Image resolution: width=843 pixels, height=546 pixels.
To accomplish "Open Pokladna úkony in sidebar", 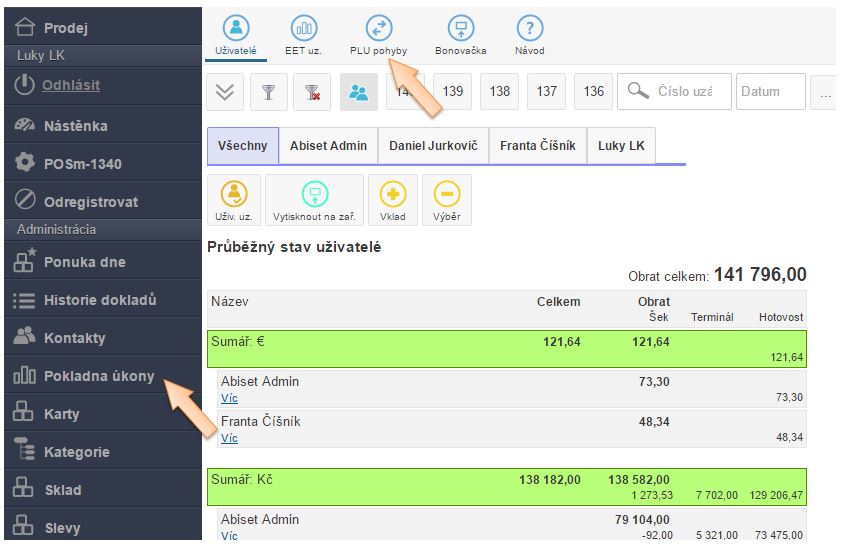I will click(99, 376).
